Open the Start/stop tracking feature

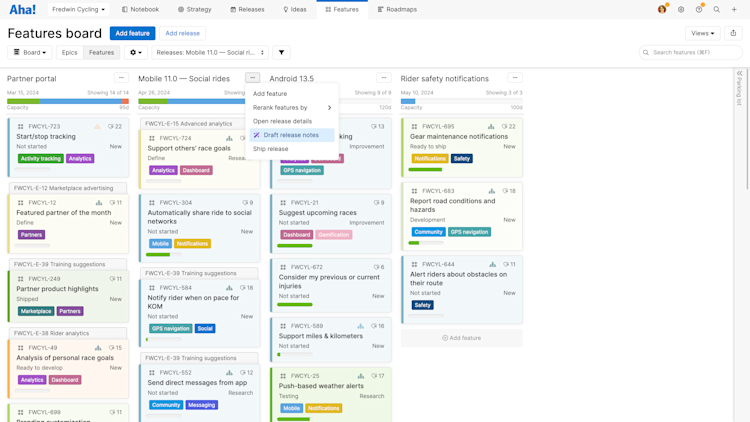point(46,137)
